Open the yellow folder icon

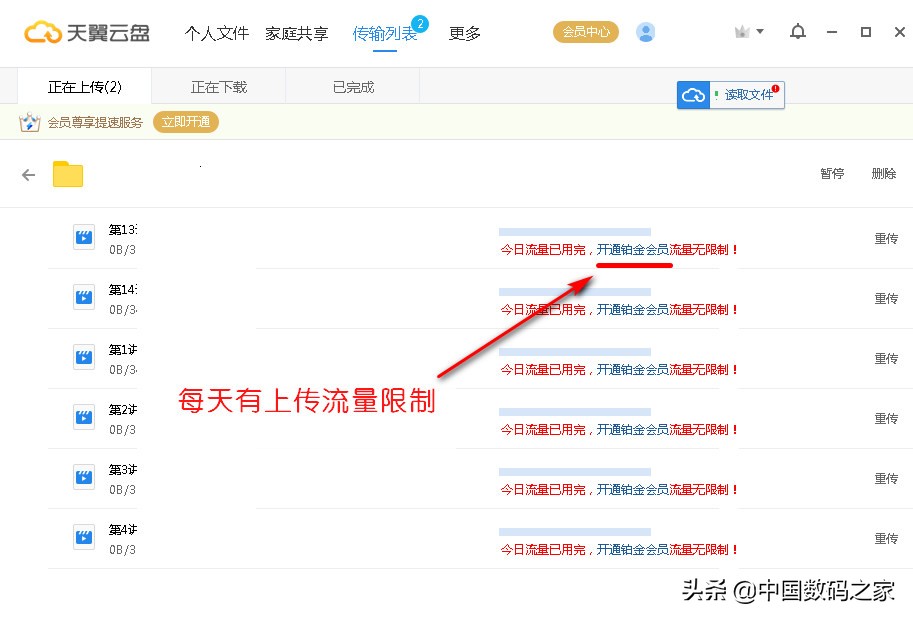coord(66,173)
